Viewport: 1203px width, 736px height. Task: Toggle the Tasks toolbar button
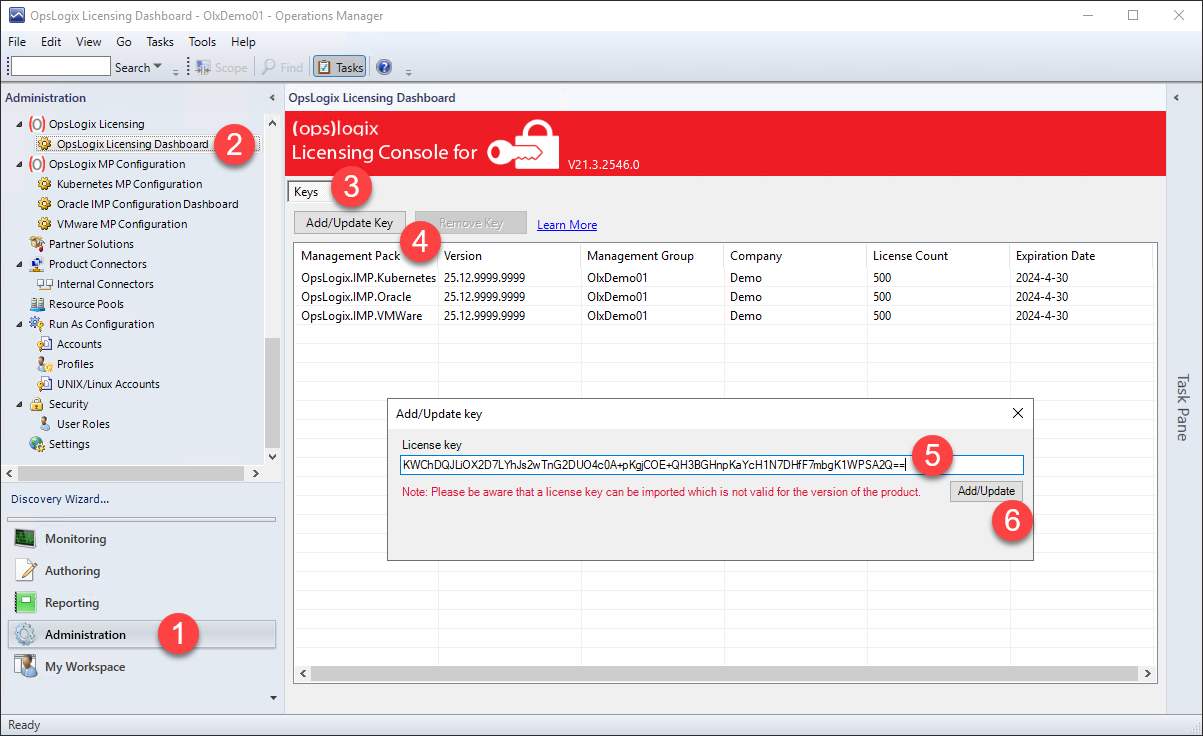tap(340, 67)
